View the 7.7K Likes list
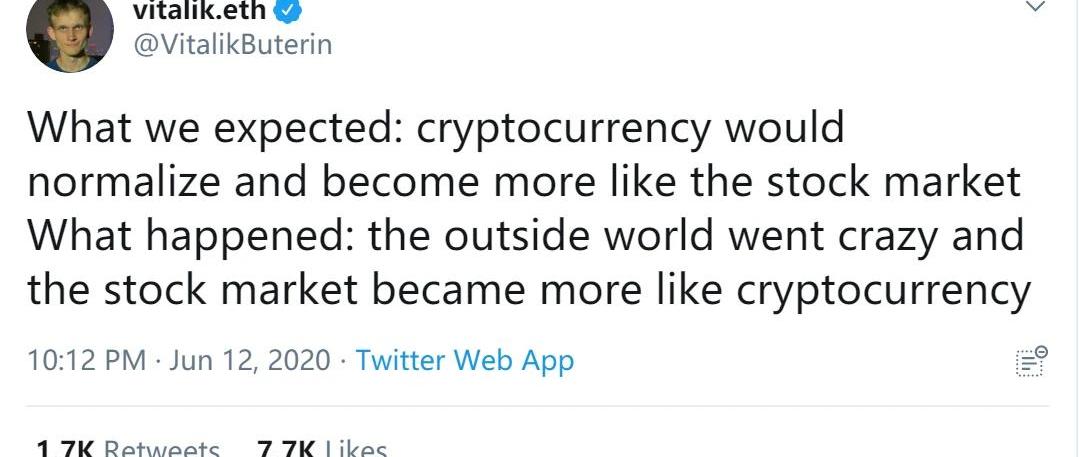Screen dimensions: 1079x457 (x=322, y=449)
